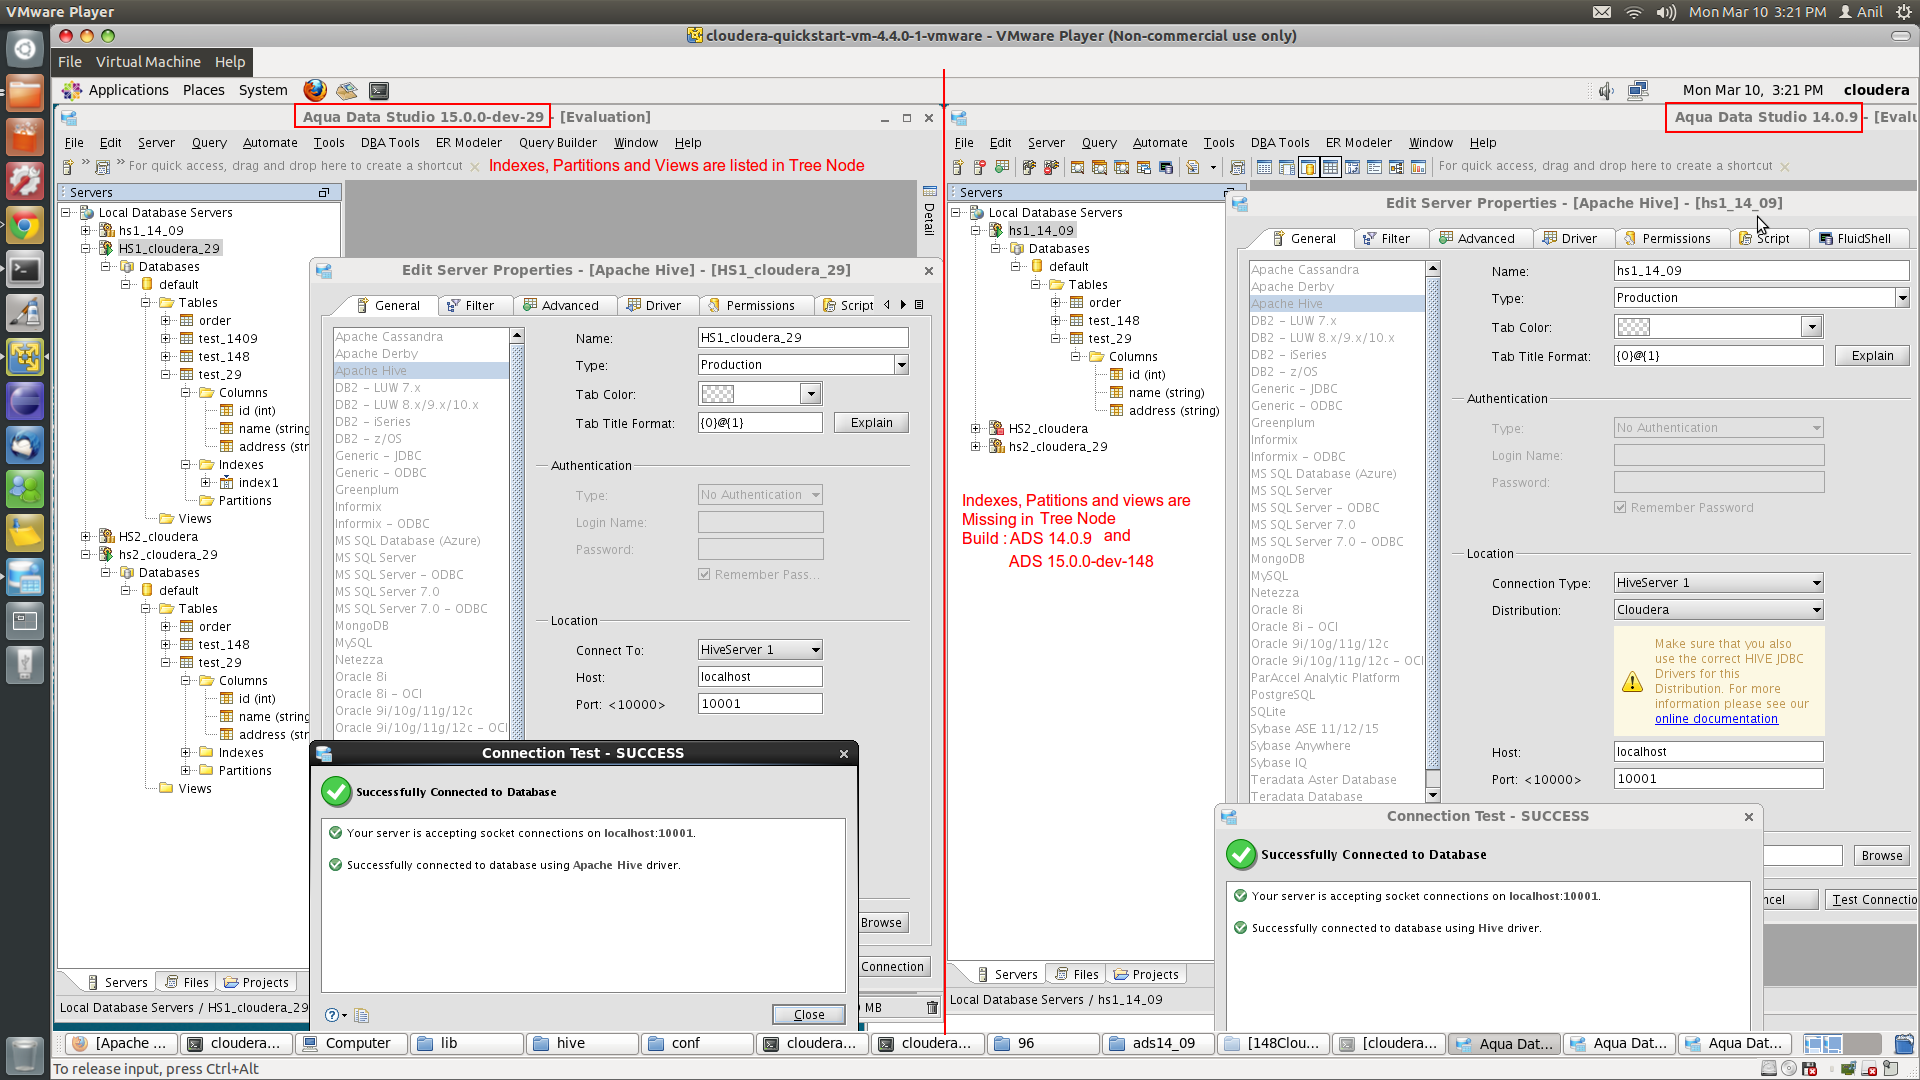
Task: Open the Places menu in GNOME panel
Action: (203, 90)
